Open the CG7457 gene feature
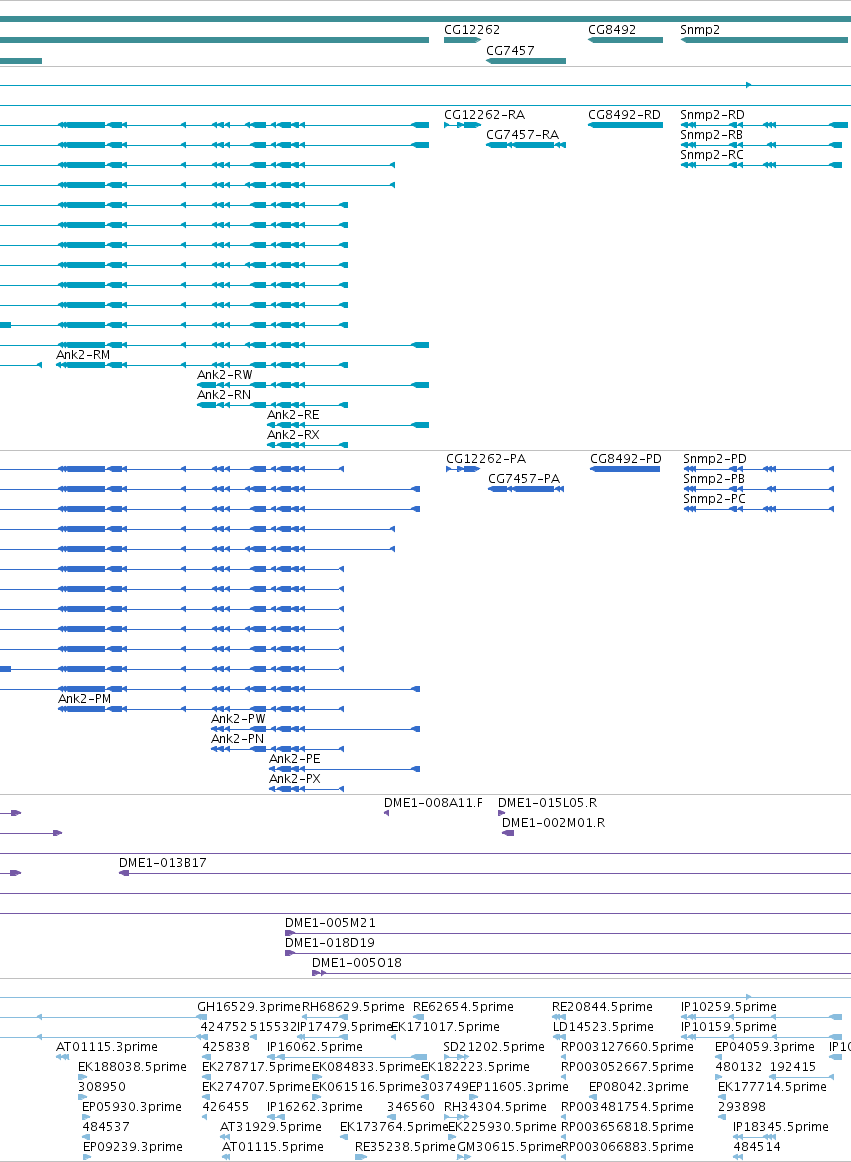 coord(526,61)
